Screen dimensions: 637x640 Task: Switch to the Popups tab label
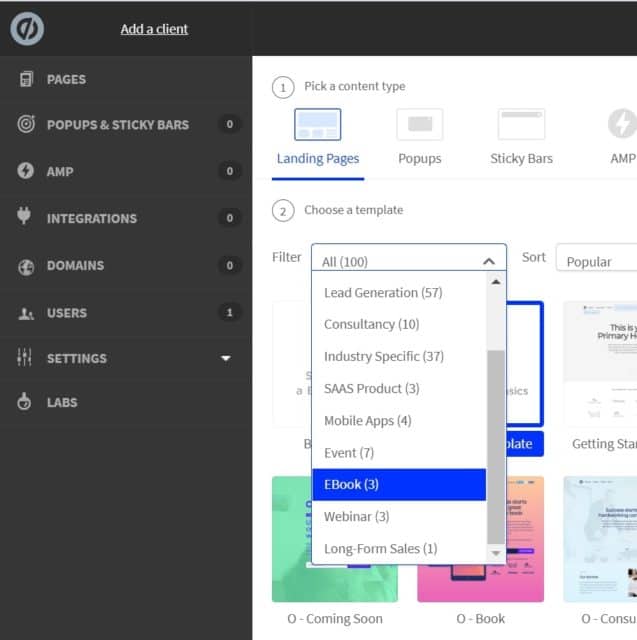pyautogui.click(x=419, y=158)
